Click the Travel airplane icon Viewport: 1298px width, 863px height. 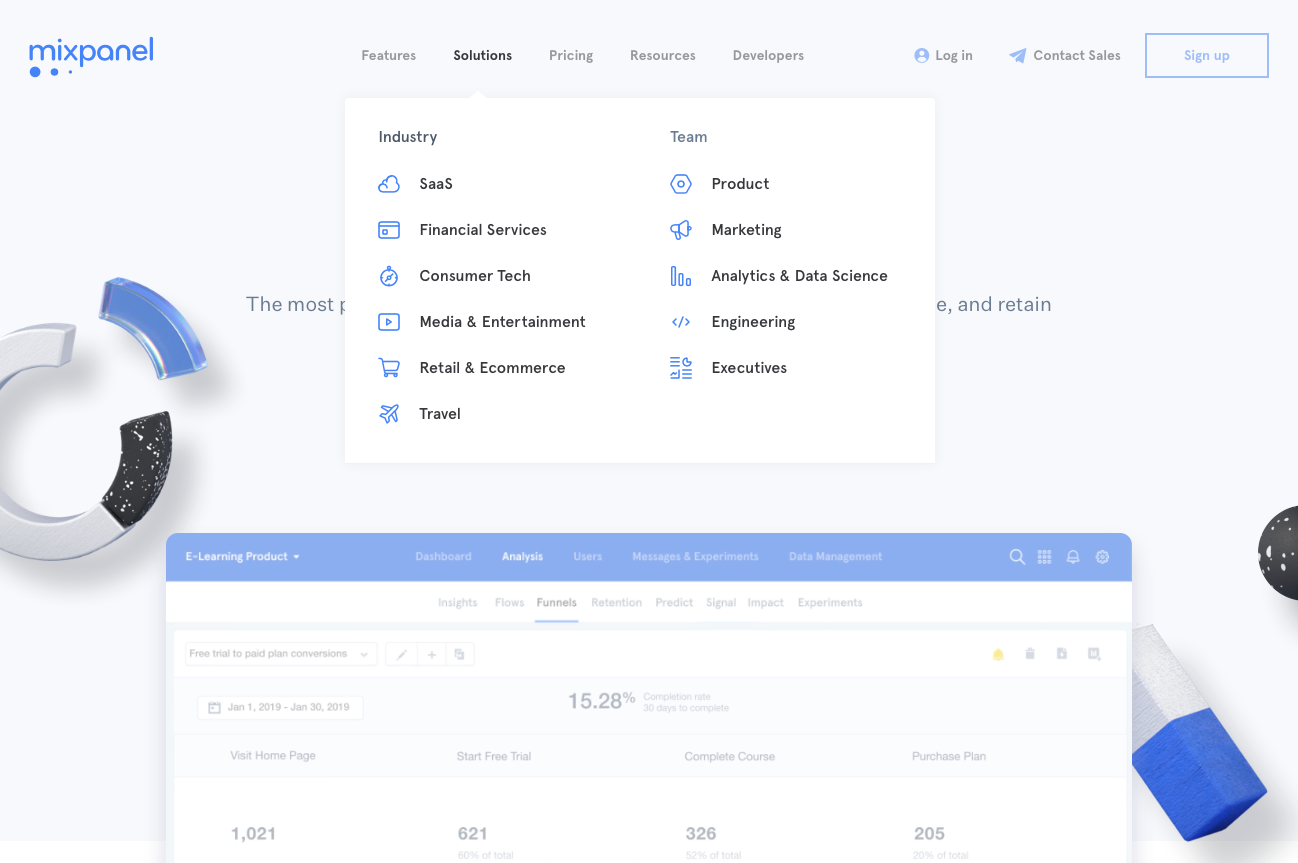(389, 414)
